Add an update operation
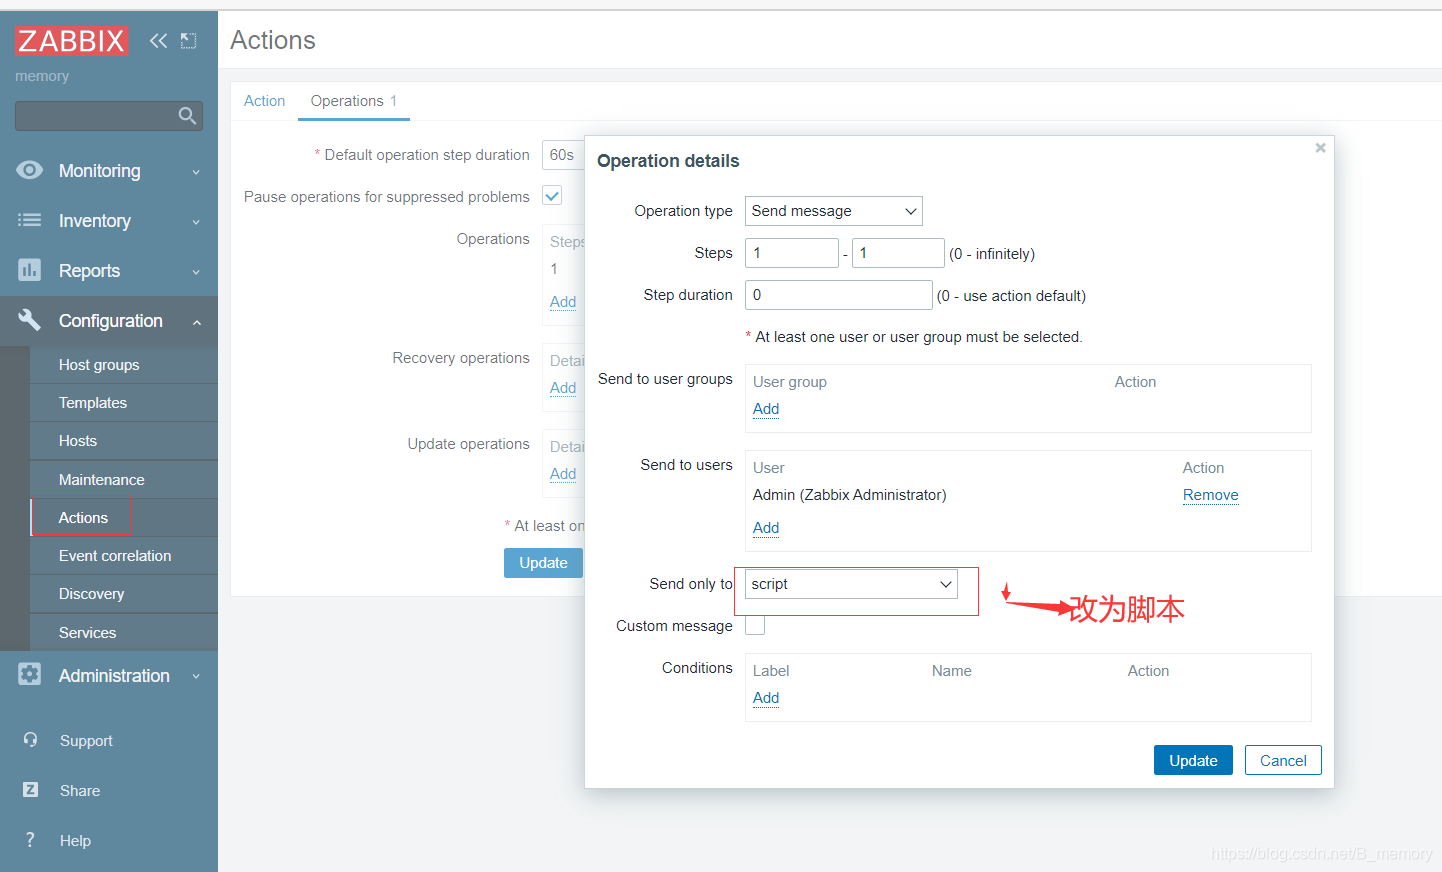 [563, 474]
